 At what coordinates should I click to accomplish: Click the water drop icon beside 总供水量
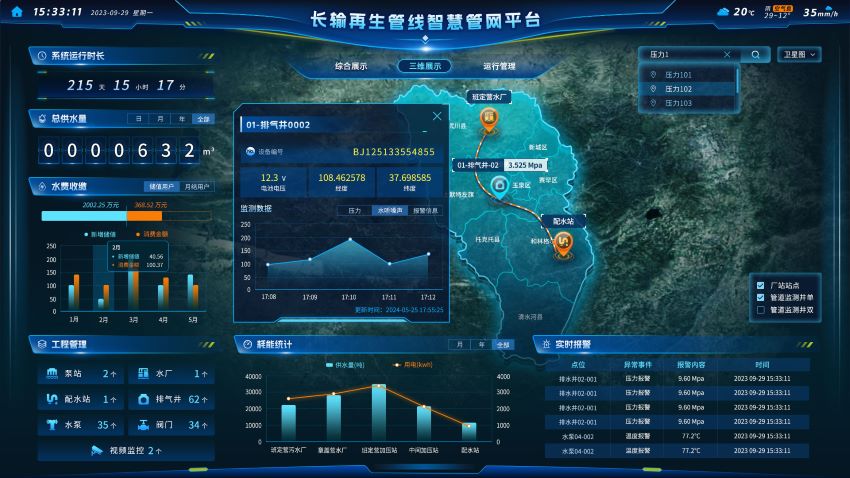pos(42,118)
